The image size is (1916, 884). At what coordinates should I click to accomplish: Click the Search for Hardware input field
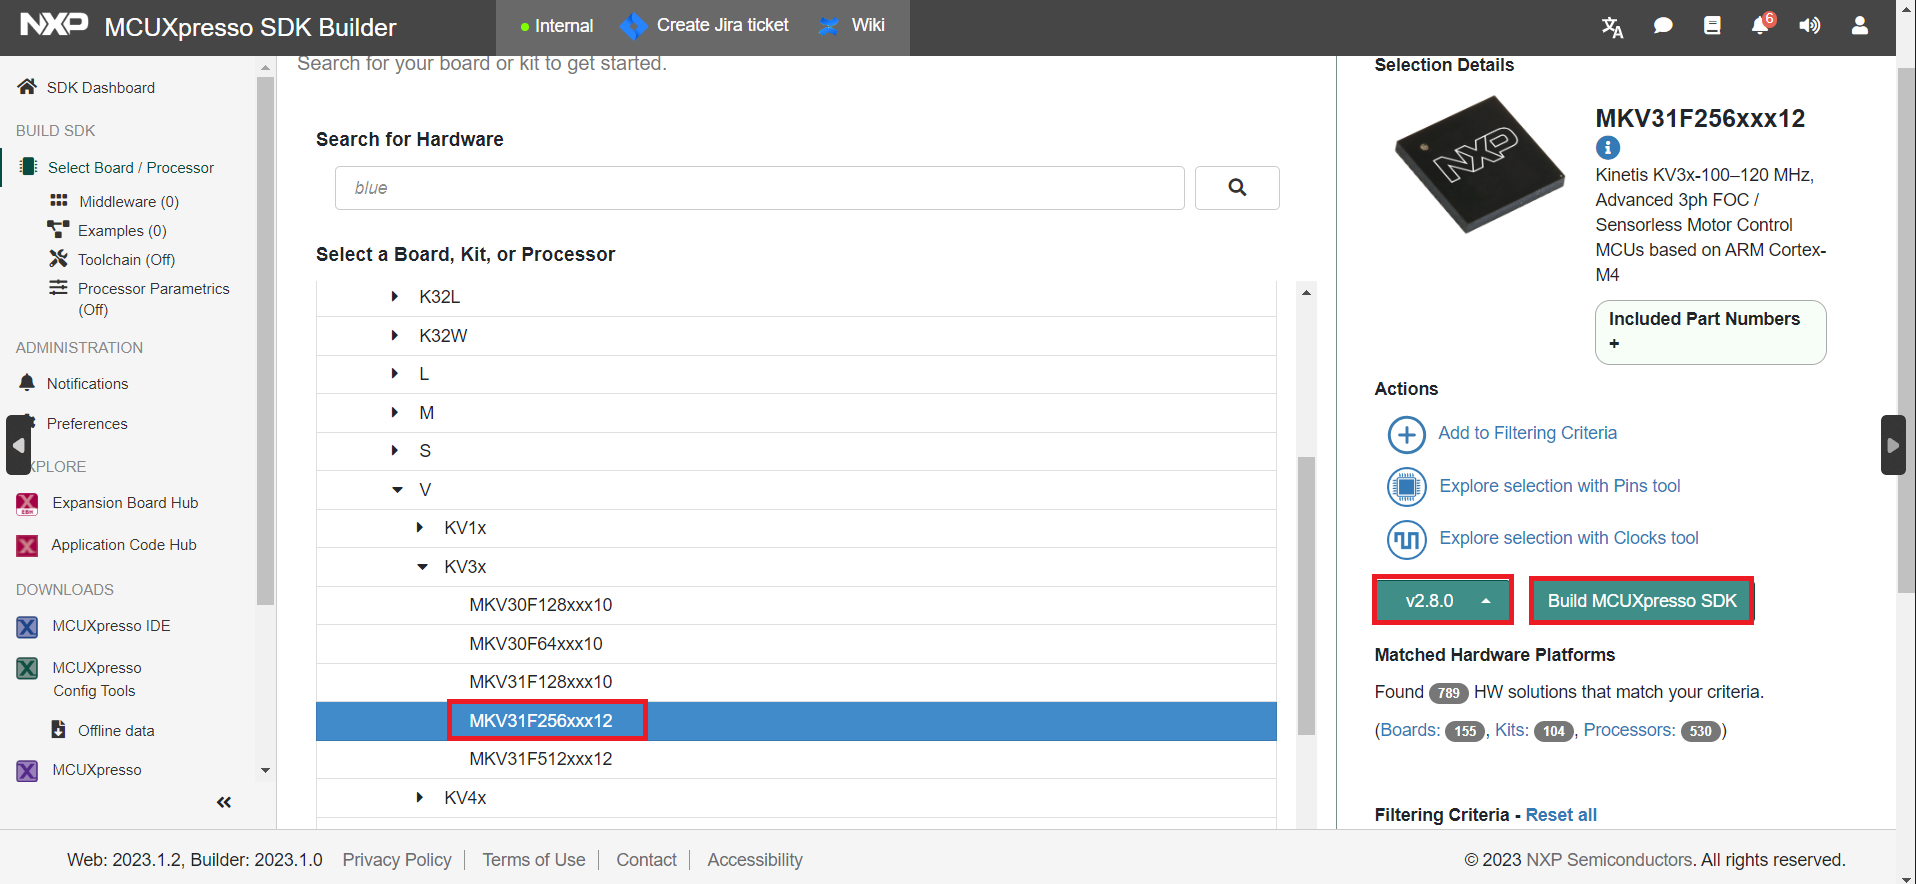coord(760,188)
